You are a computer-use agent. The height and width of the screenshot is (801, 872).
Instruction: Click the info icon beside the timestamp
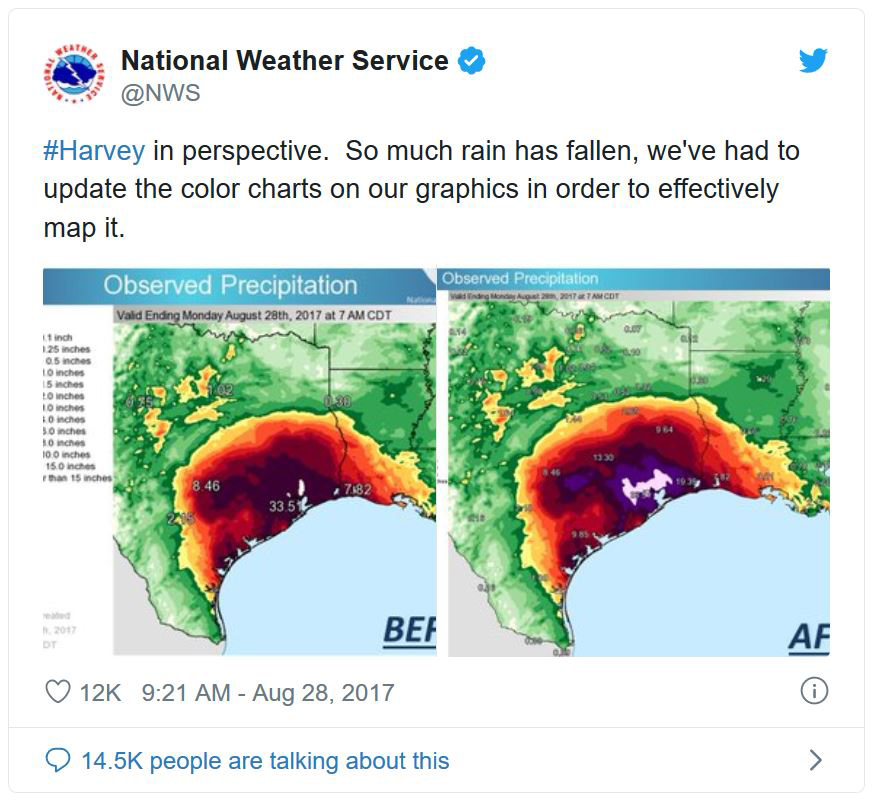point(815,691)
